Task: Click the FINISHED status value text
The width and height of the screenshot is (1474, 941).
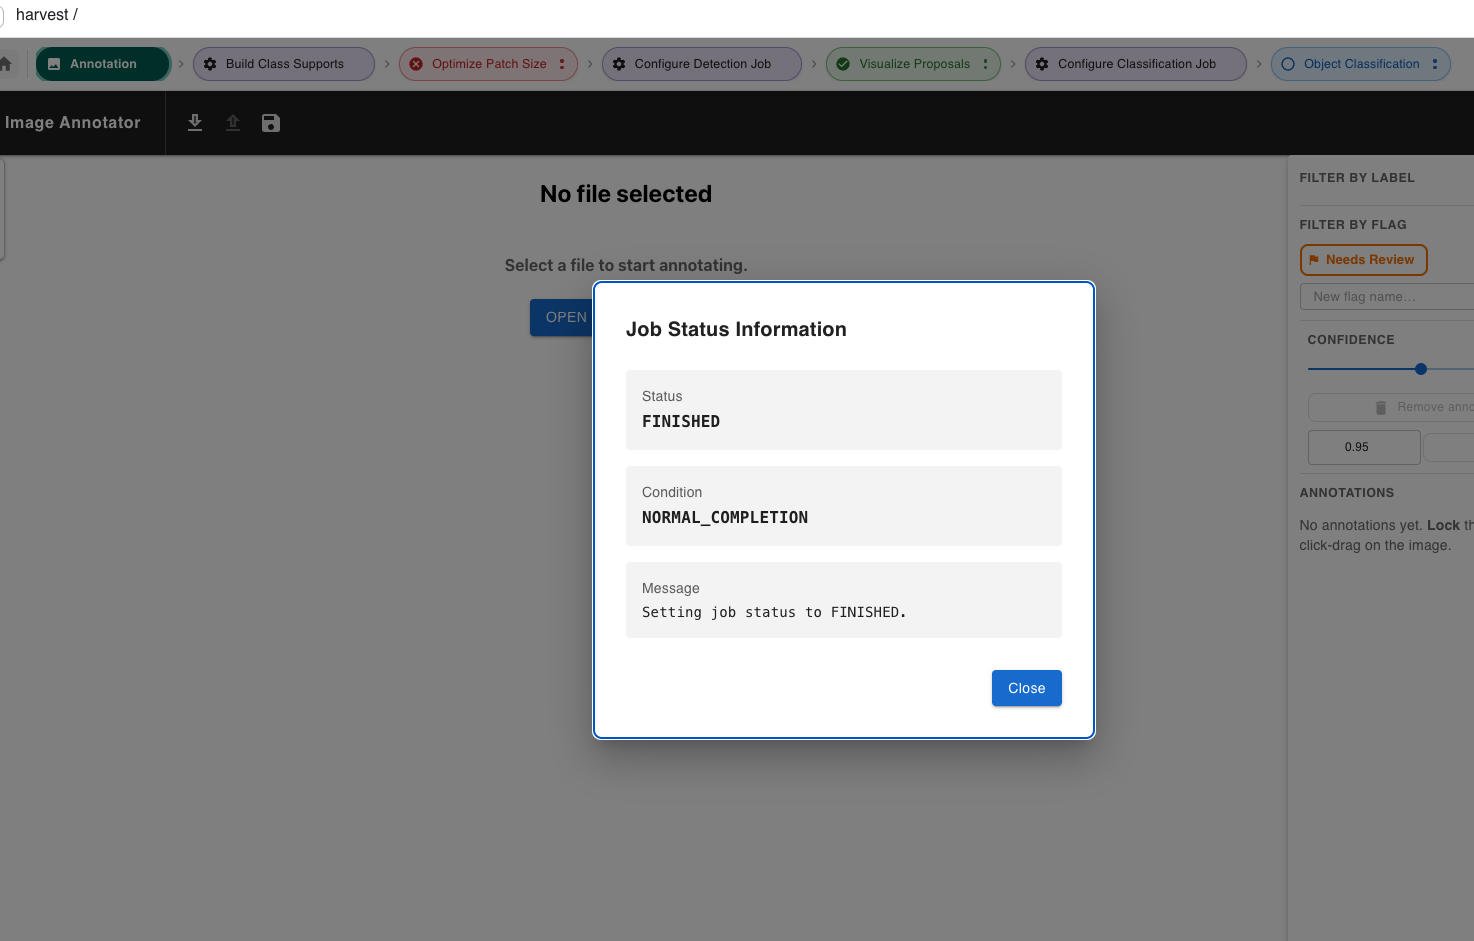Action: click(681, 422)
